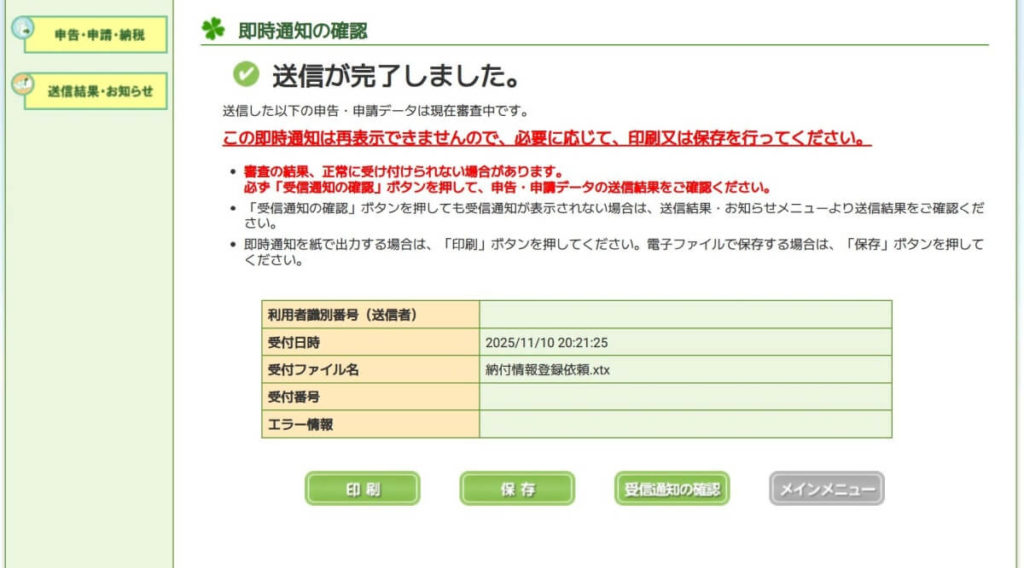1024x568 pixels.
Task: Click the 送信が完了しました。 heading
Action: click(x=396, y=76)
